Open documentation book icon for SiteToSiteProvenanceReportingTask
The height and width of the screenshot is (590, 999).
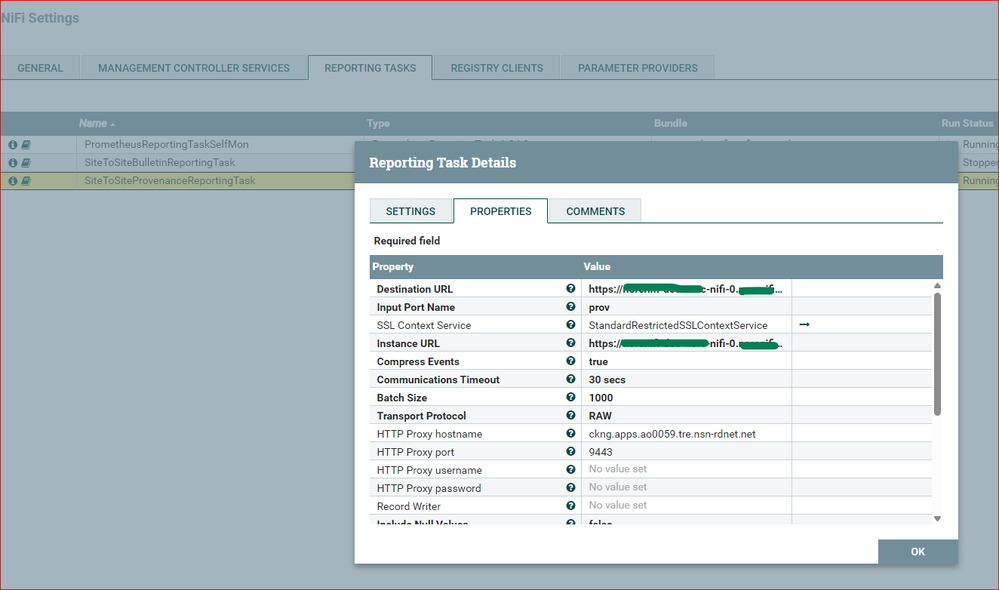25,181
